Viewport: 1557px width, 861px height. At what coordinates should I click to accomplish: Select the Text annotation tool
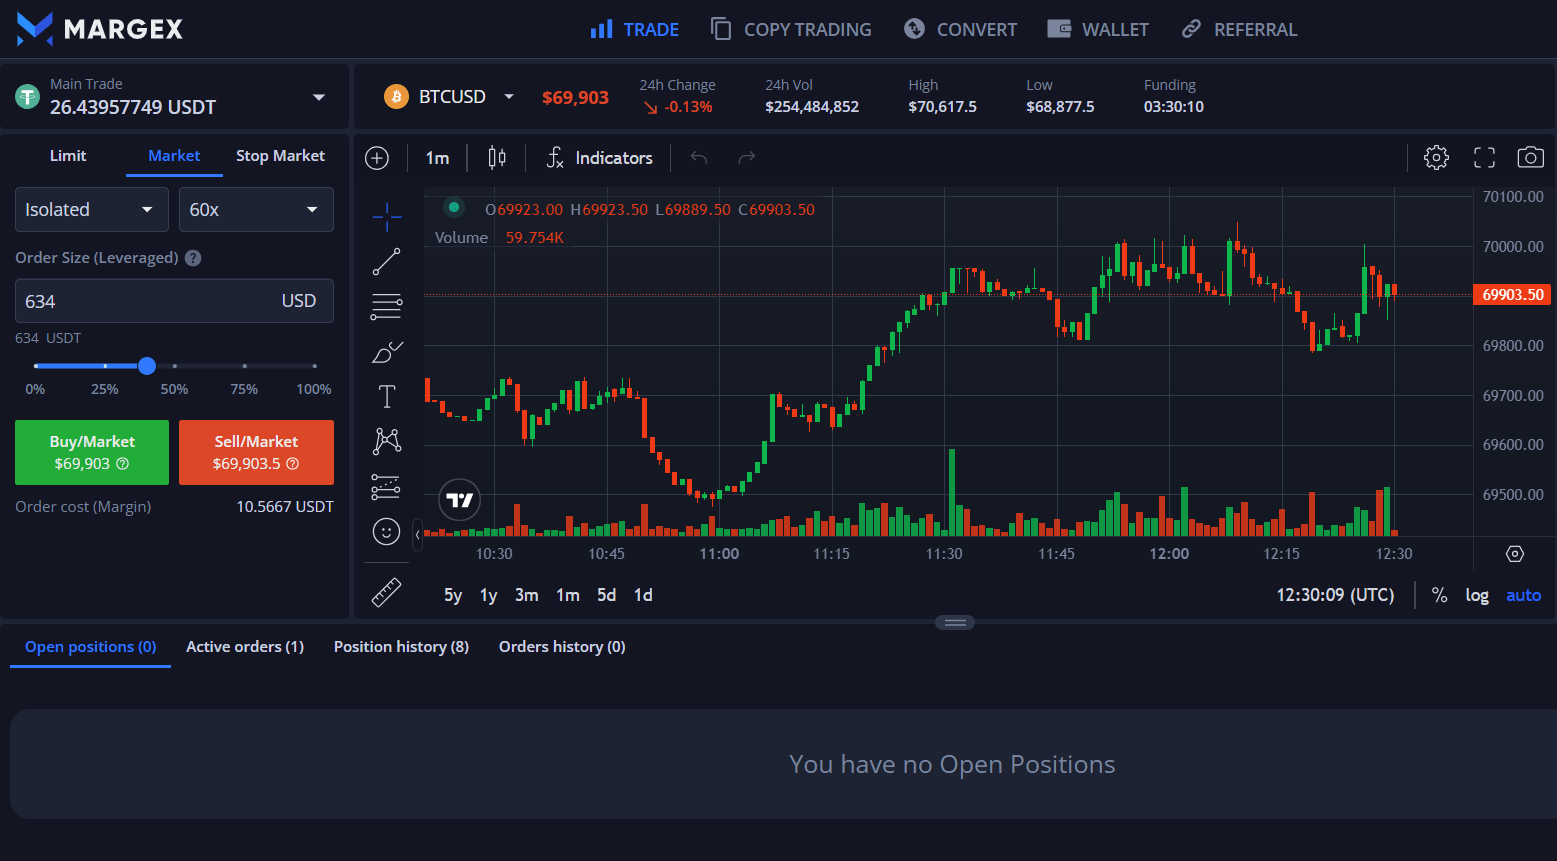[x=386, y=396]
